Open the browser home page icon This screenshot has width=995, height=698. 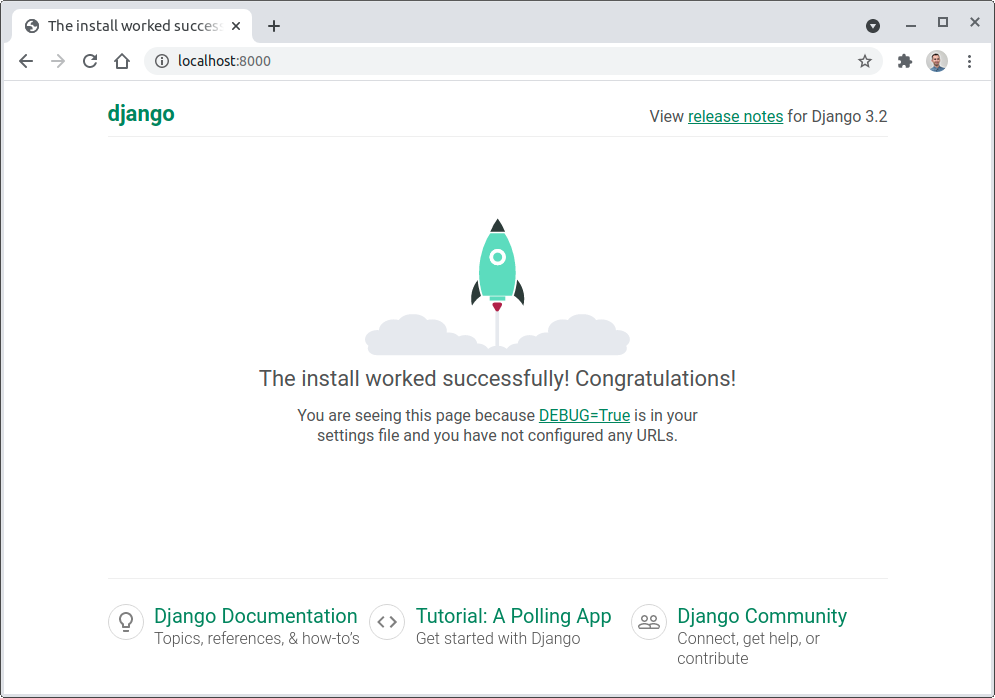[122, 61]
